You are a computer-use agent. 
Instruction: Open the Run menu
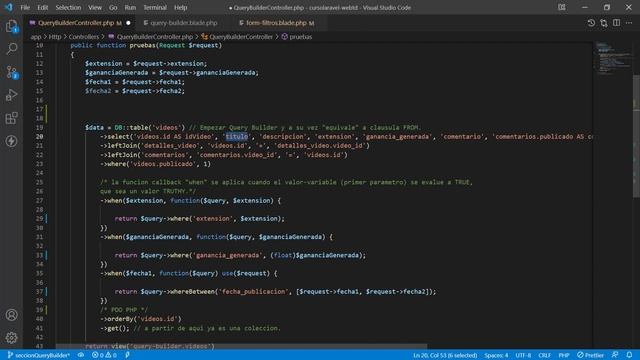click(130, 7)
